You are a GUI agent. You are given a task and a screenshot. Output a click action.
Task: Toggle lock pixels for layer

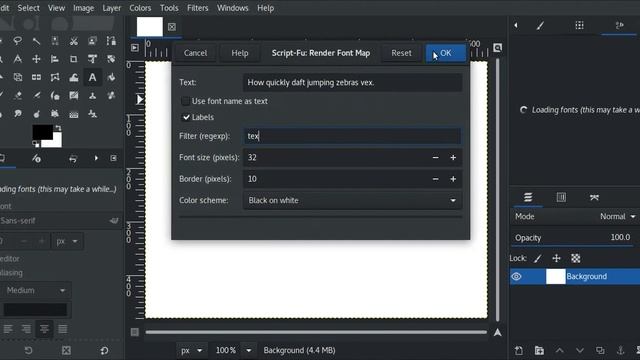point(538,258)
